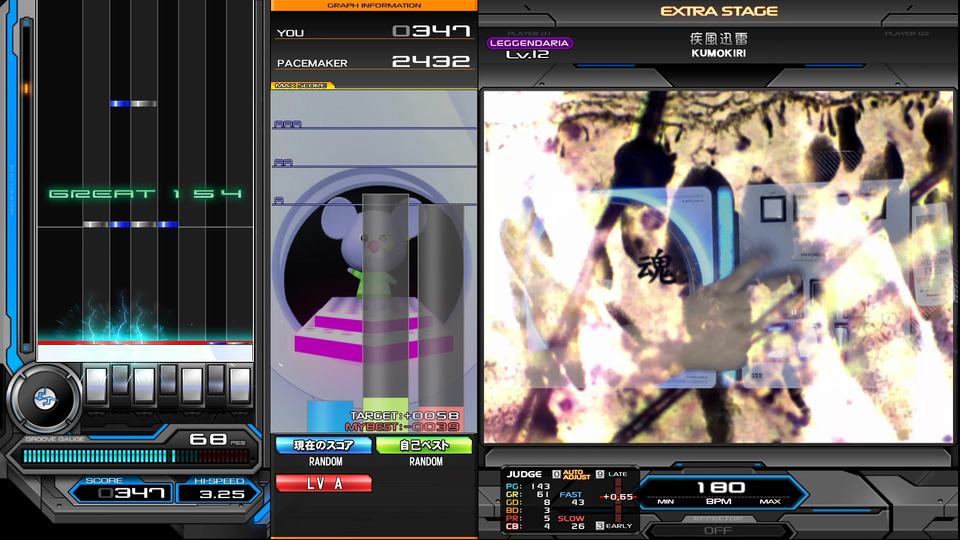Viewport: 960px width, 540px height.
Task: Click the 自己ベスト green button
Action: tap(424, 445)
